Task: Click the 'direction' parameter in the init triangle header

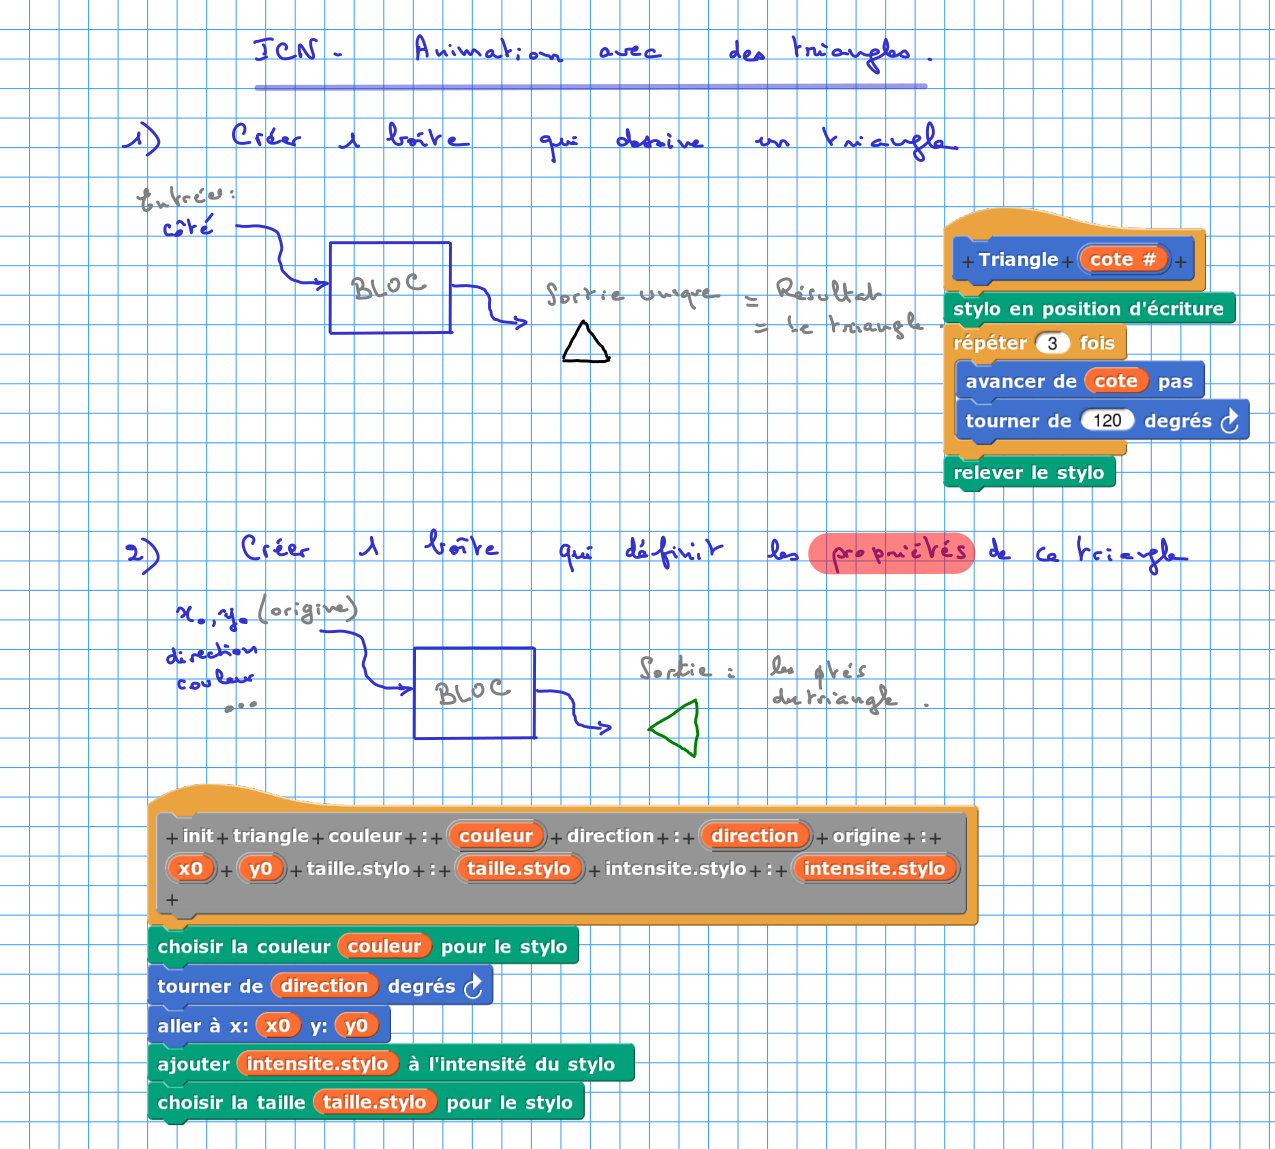Action: coord(754,836)
